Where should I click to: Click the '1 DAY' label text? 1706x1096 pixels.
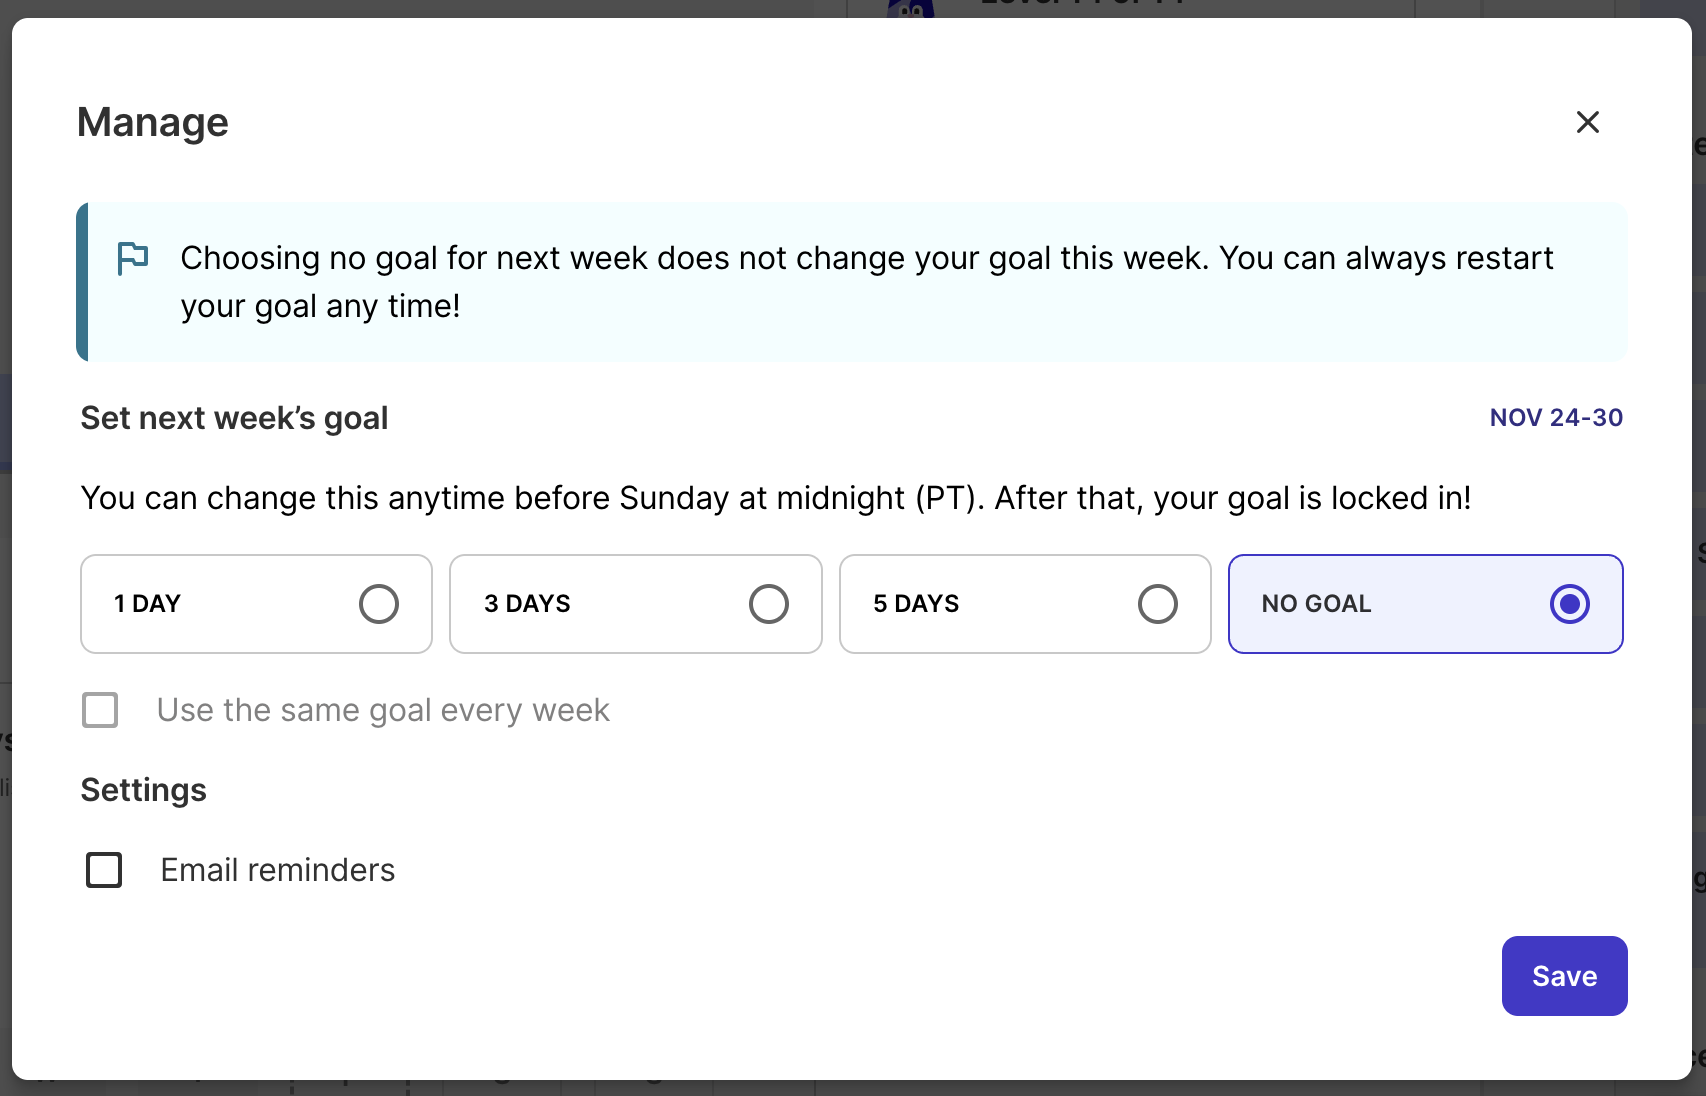(147, 604)
